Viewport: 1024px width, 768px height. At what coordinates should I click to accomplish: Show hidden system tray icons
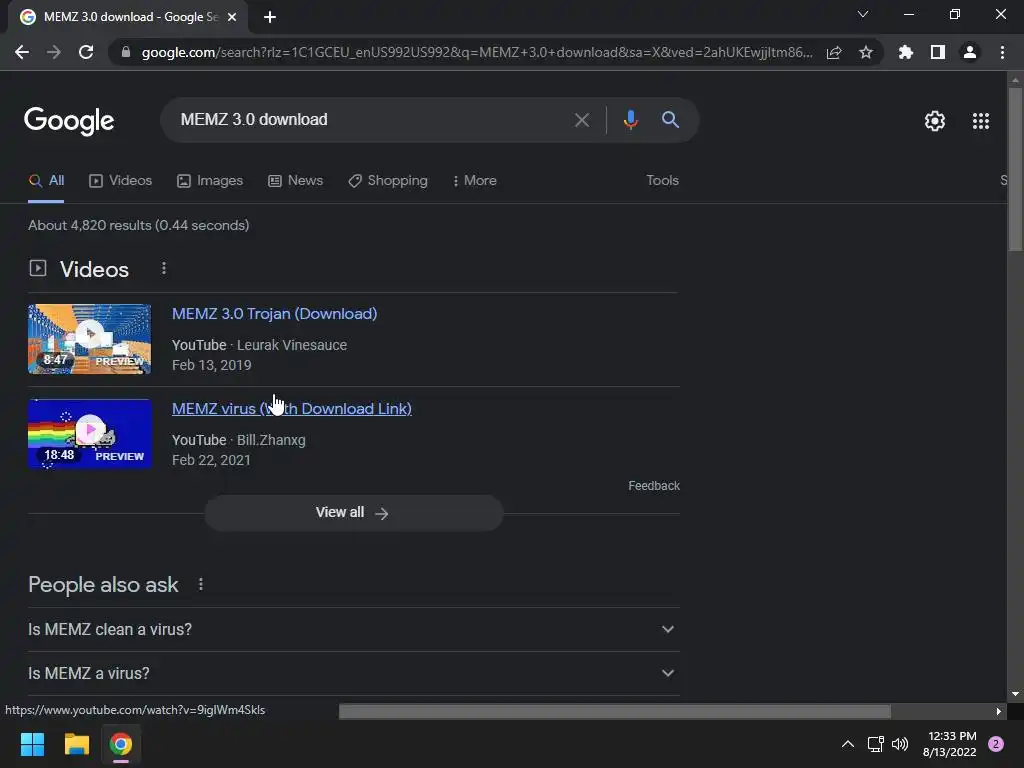click(x=848, y=744)
